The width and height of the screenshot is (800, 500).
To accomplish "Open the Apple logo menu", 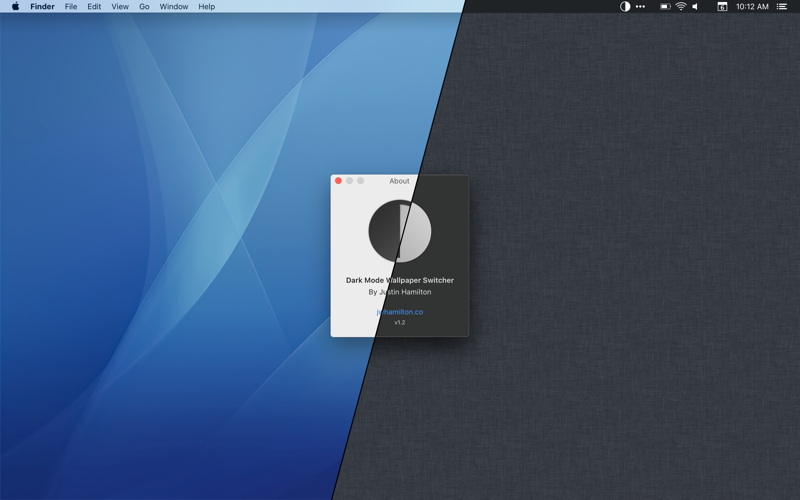I will click(15, 6).
